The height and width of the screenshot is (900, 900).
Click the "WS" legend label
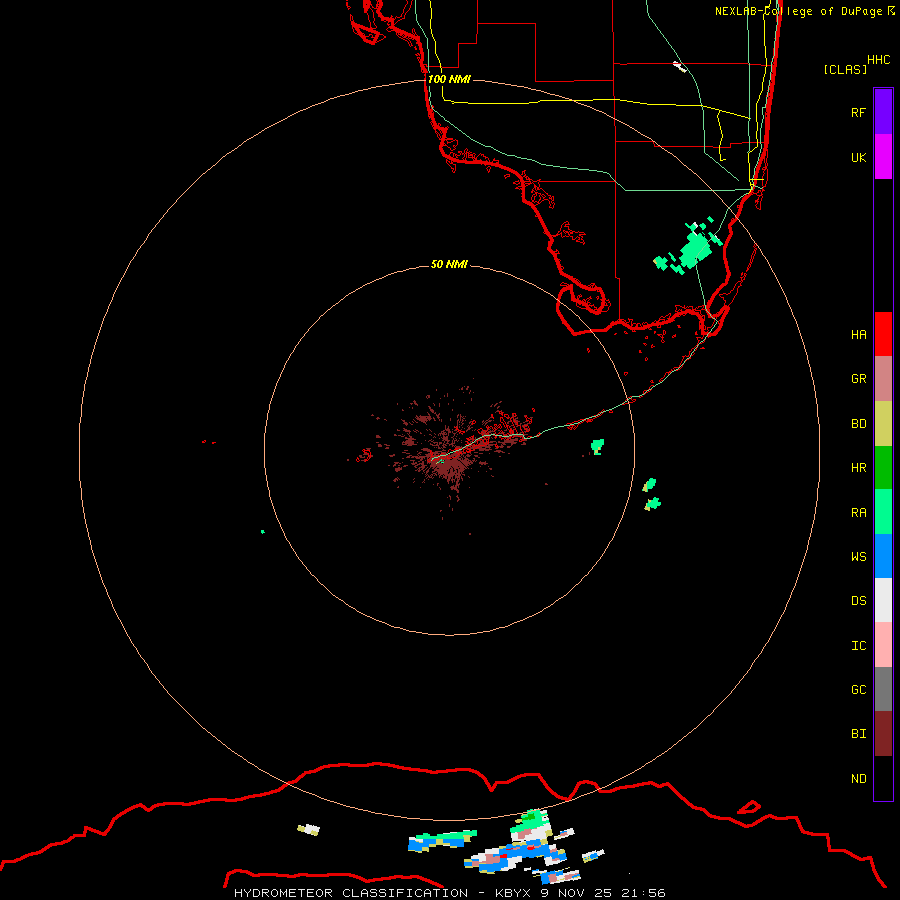tap(858, 557)
